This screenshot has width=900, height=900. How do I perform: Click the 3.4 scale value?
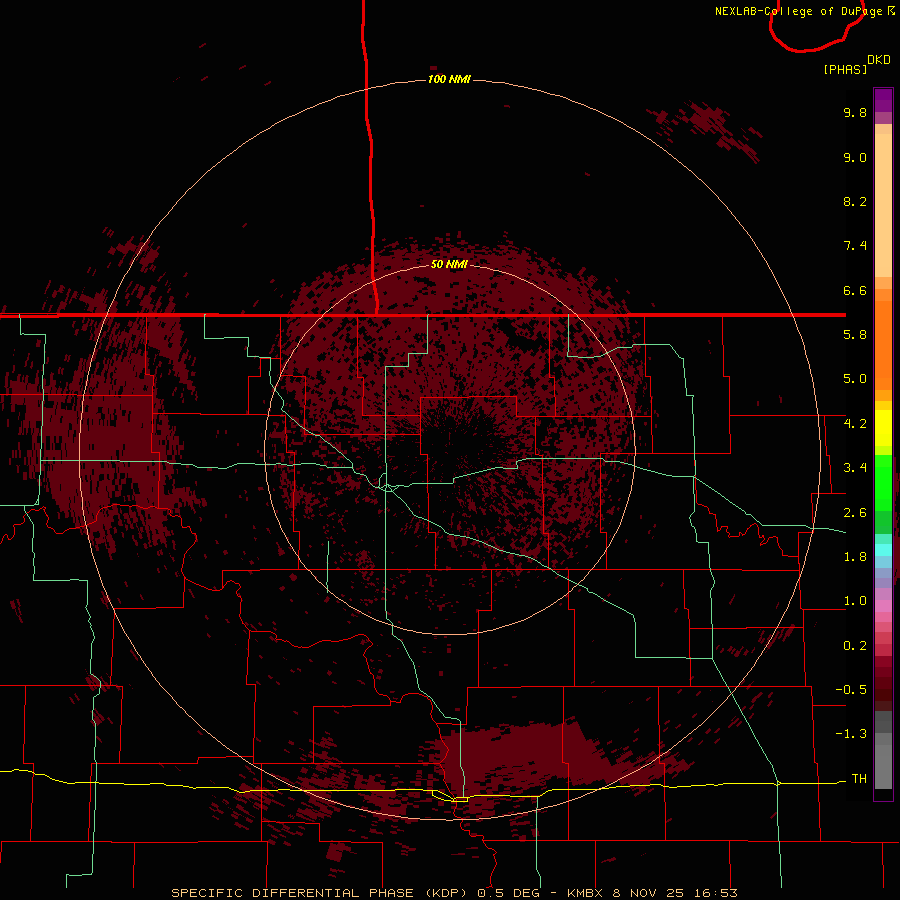pos(855,468)
